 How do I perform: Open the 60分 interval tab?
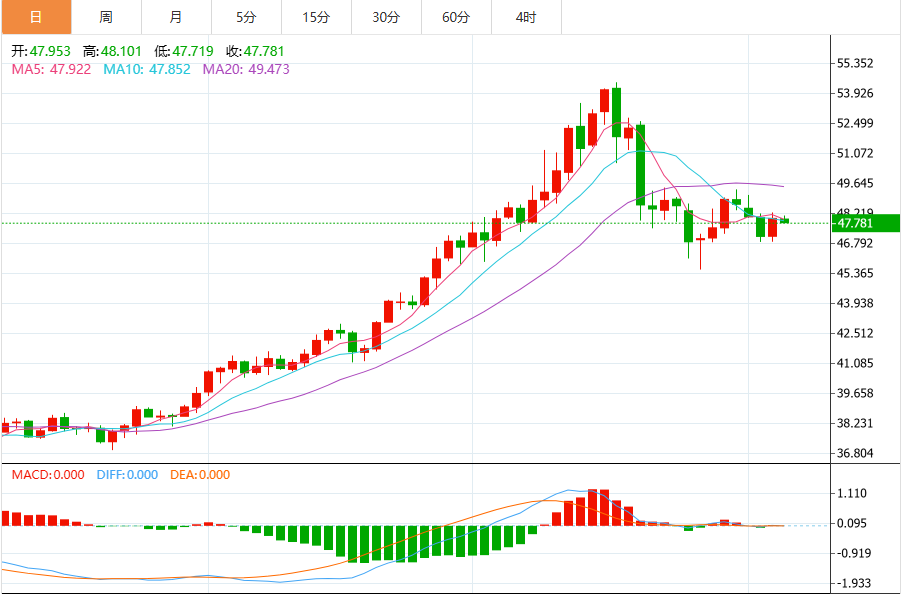point(456,17)
